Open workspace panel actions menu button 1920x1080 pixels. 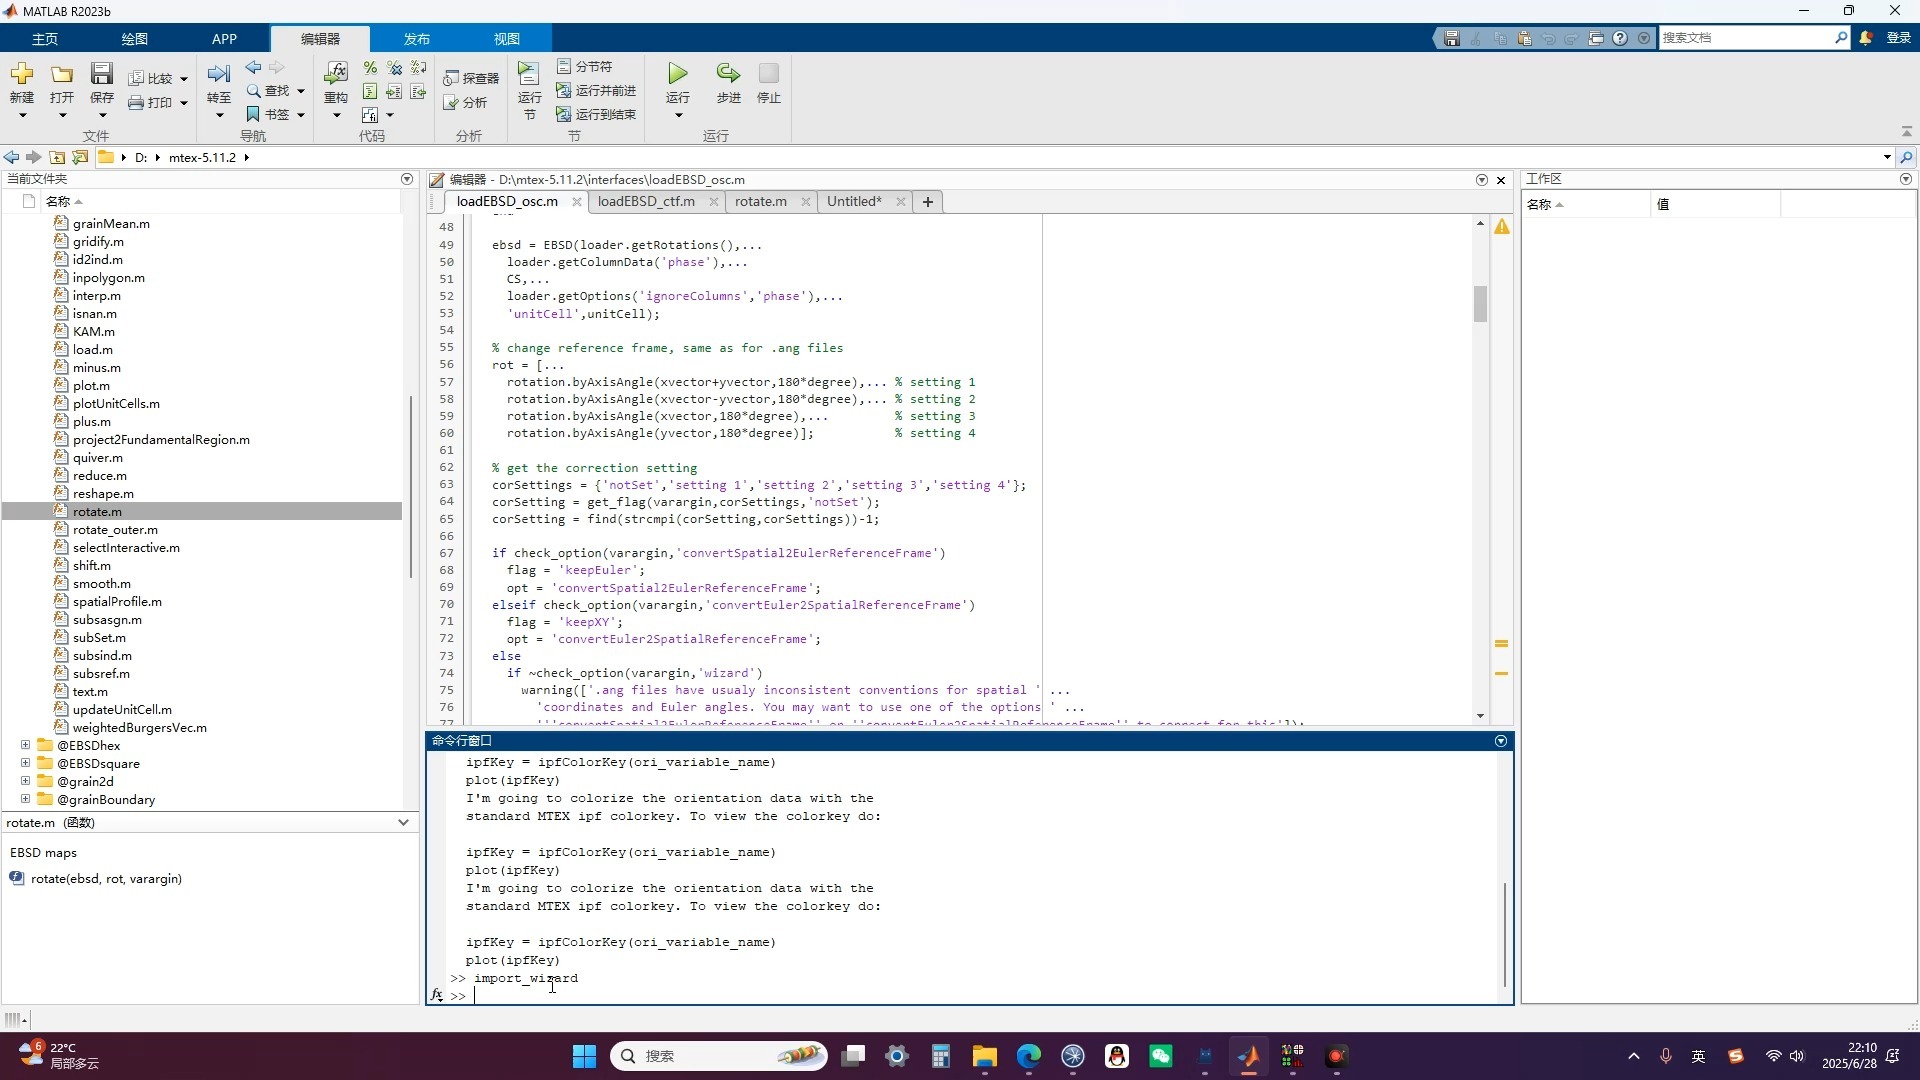pos(1906,179)
